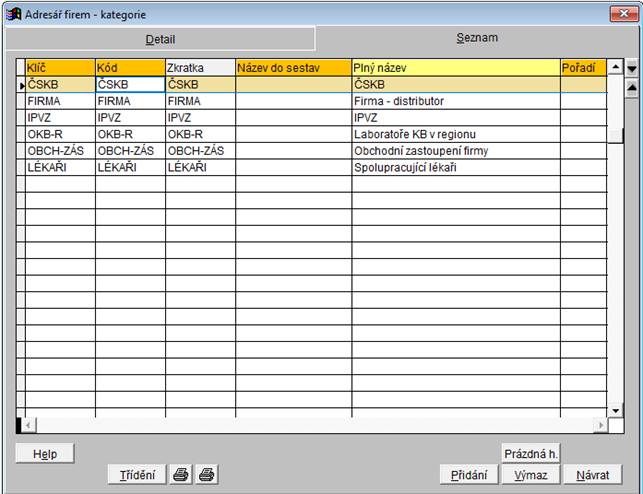Click the application icon in title bar
643x494 pixels.
[x=14, y=13]
